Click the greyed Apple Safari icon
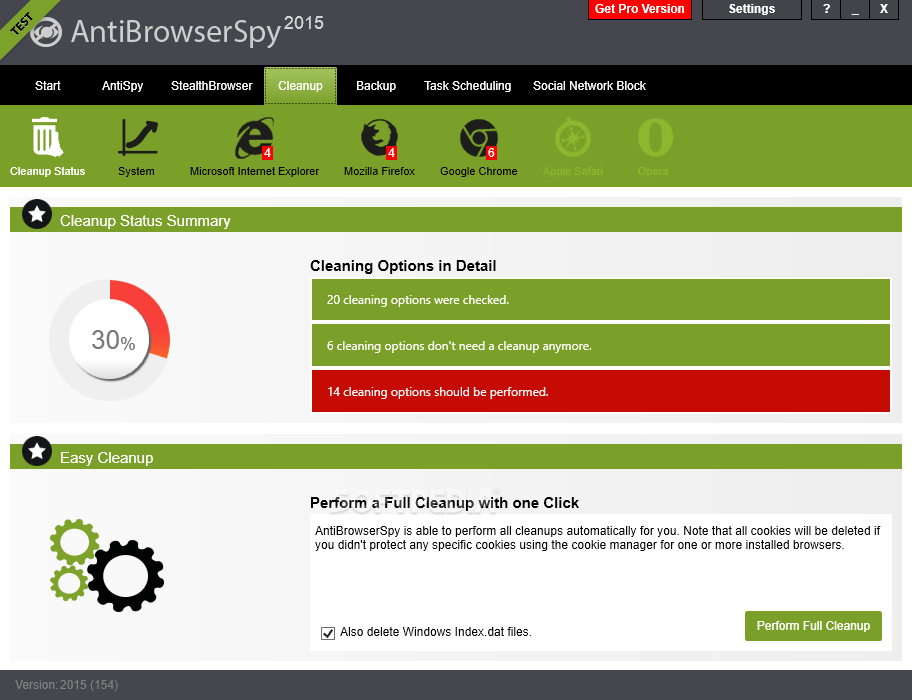The width and height of the screenshot is (912, 700). (572, 138)
